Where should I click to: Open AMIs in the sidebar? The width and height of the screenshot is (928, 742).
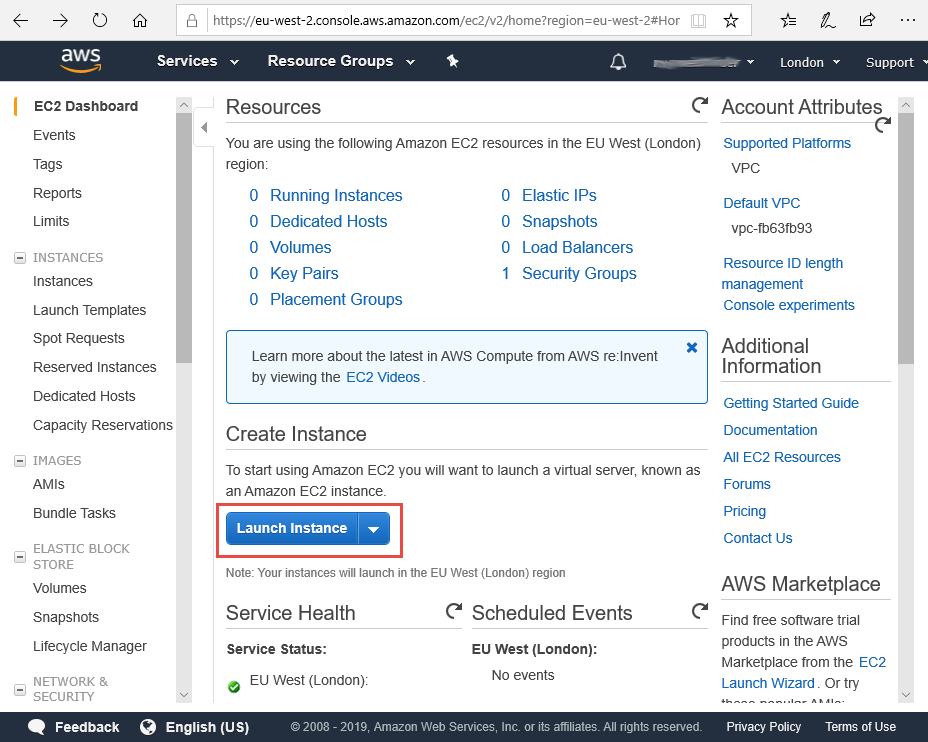(49, 484)
